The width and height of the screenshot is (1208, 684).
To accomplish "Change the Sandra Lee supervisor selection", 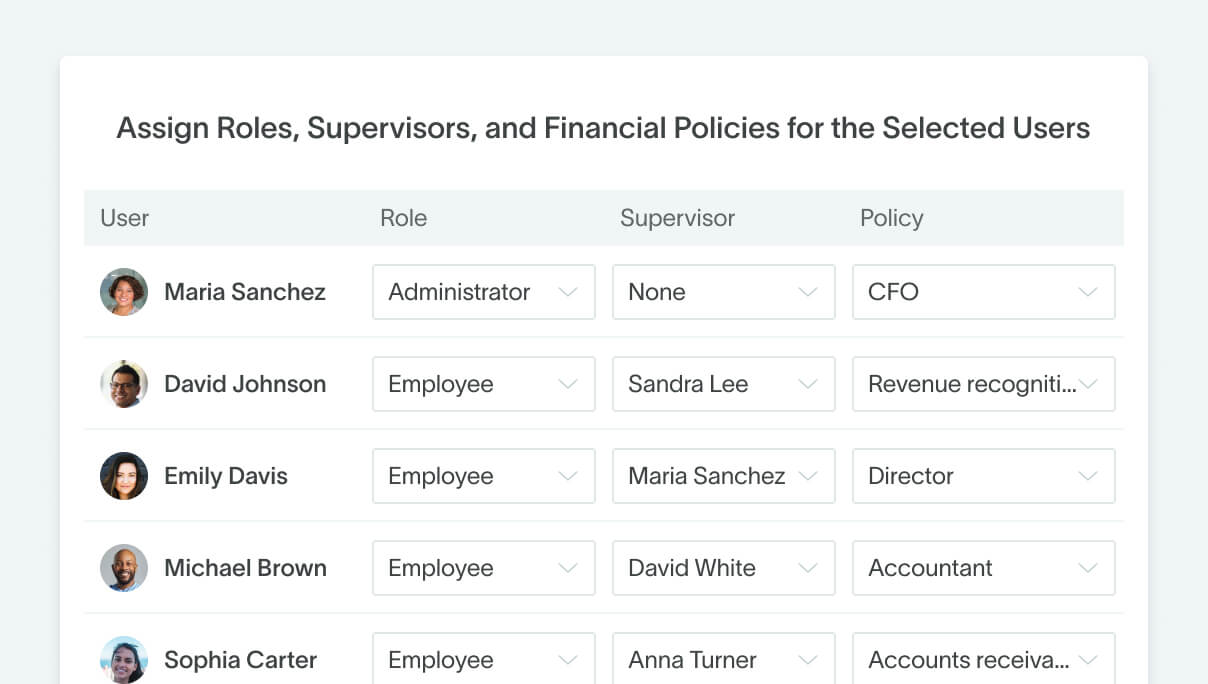I will [x=723, y=384].
